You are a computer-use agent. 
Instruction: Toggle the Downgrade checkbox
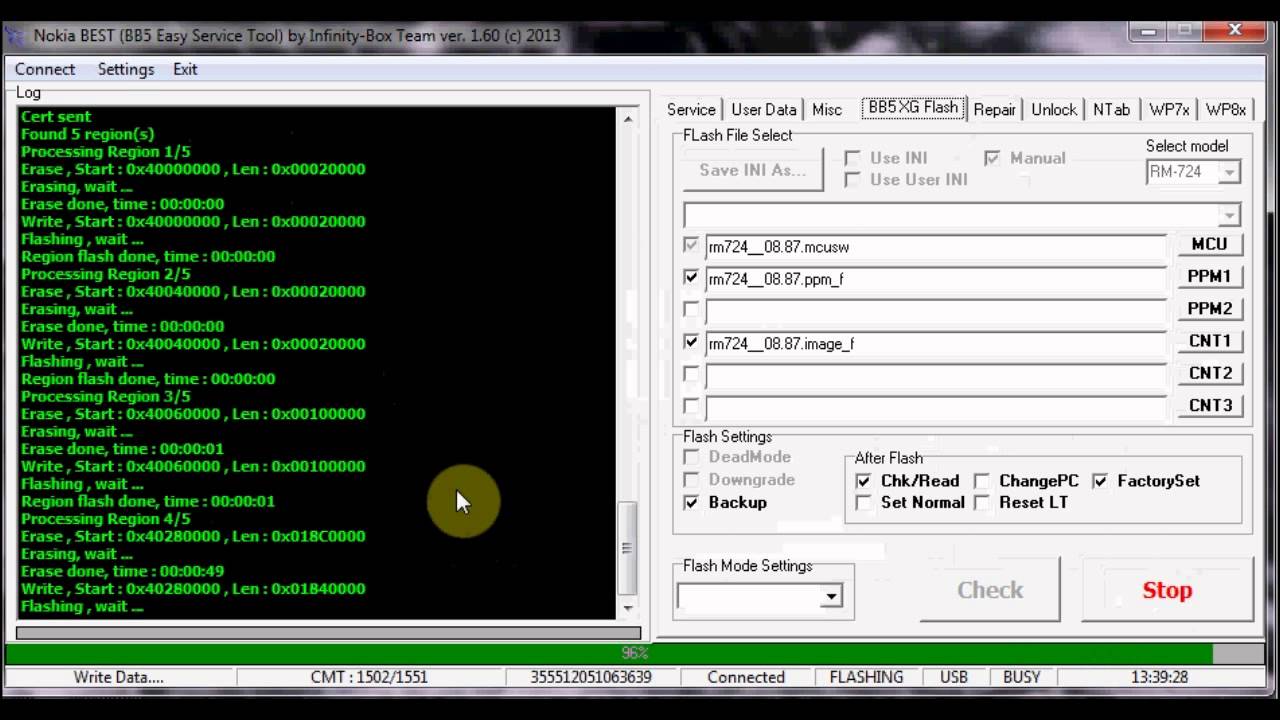click(691, 480)
